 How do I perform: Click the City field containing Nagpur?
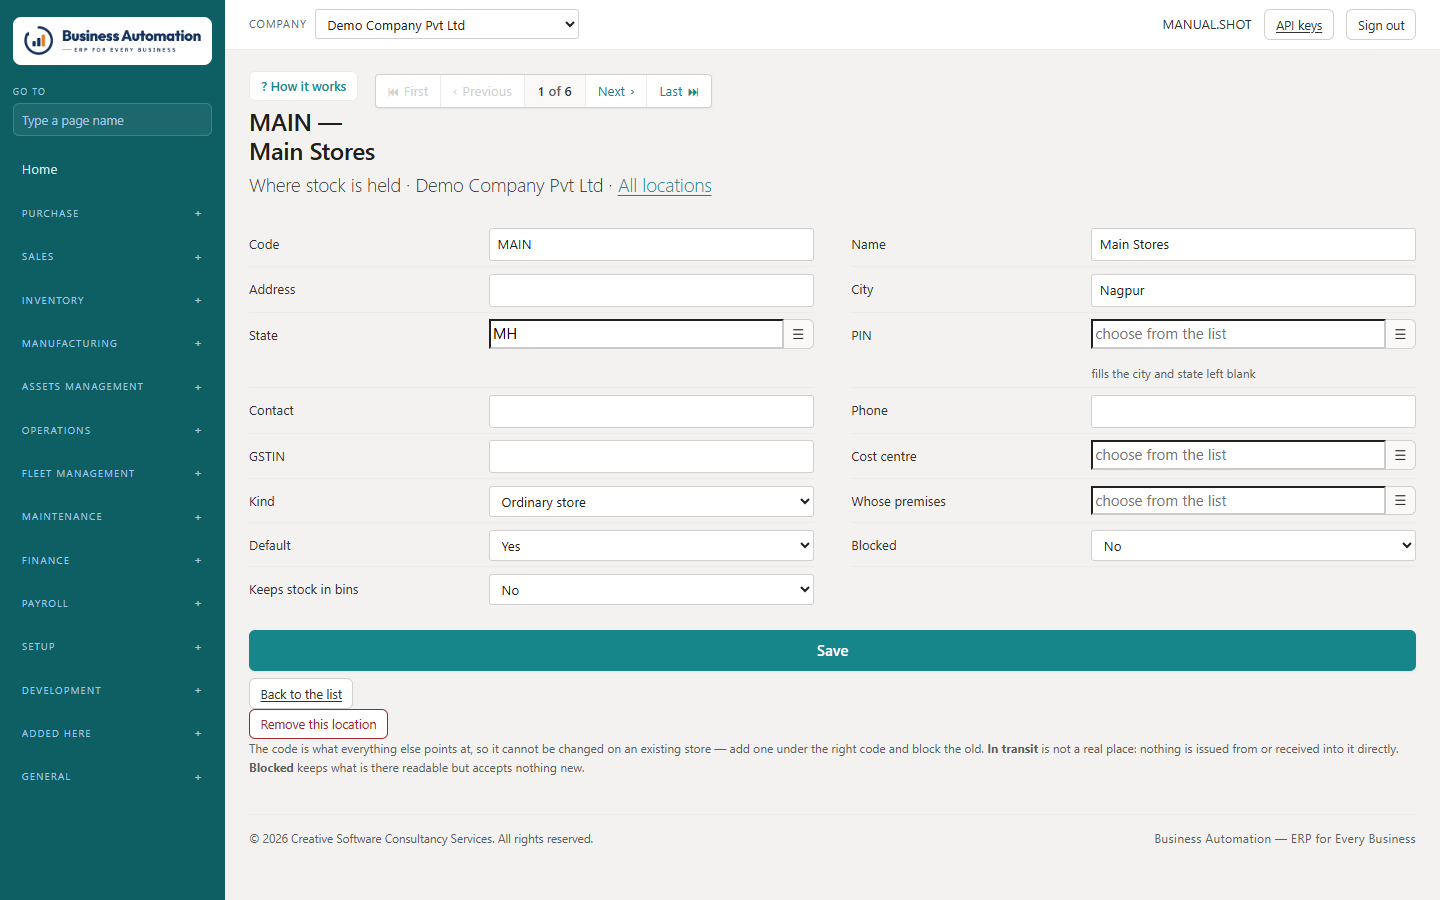coord(1253,290)
